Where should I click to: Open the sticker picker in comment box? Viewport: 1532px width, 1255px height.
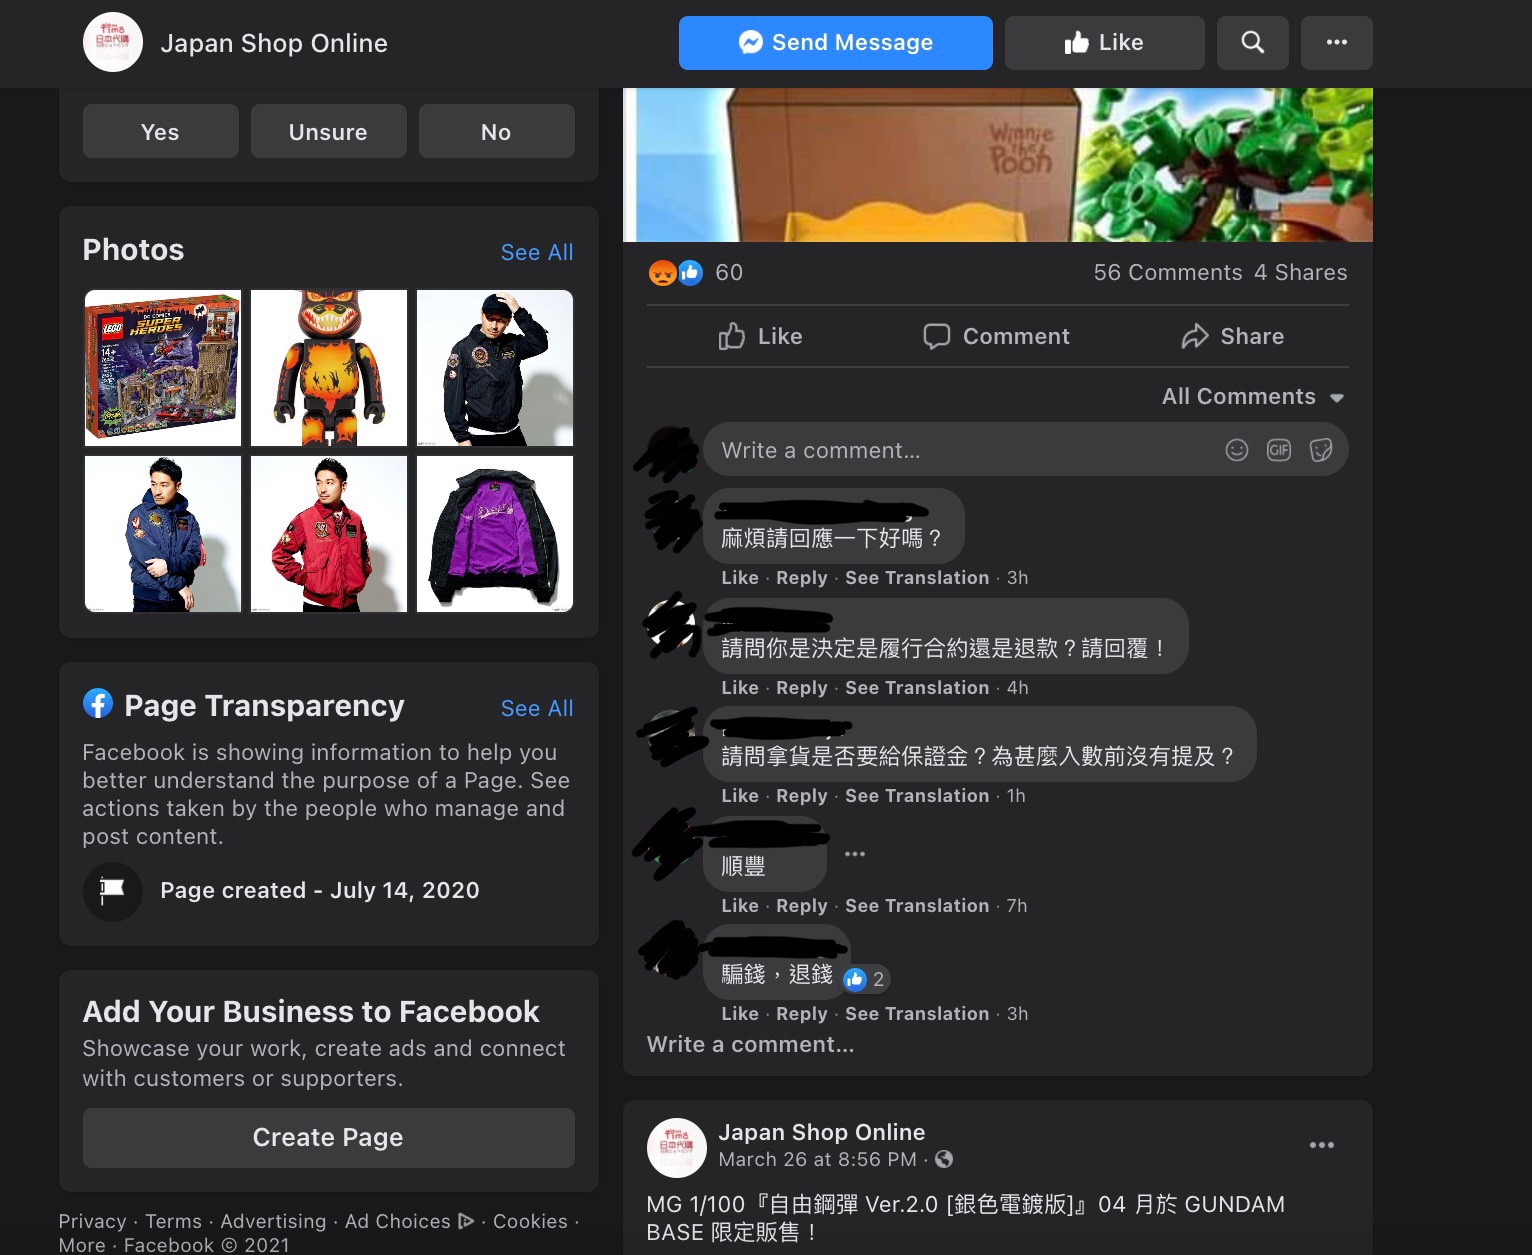1321,450
